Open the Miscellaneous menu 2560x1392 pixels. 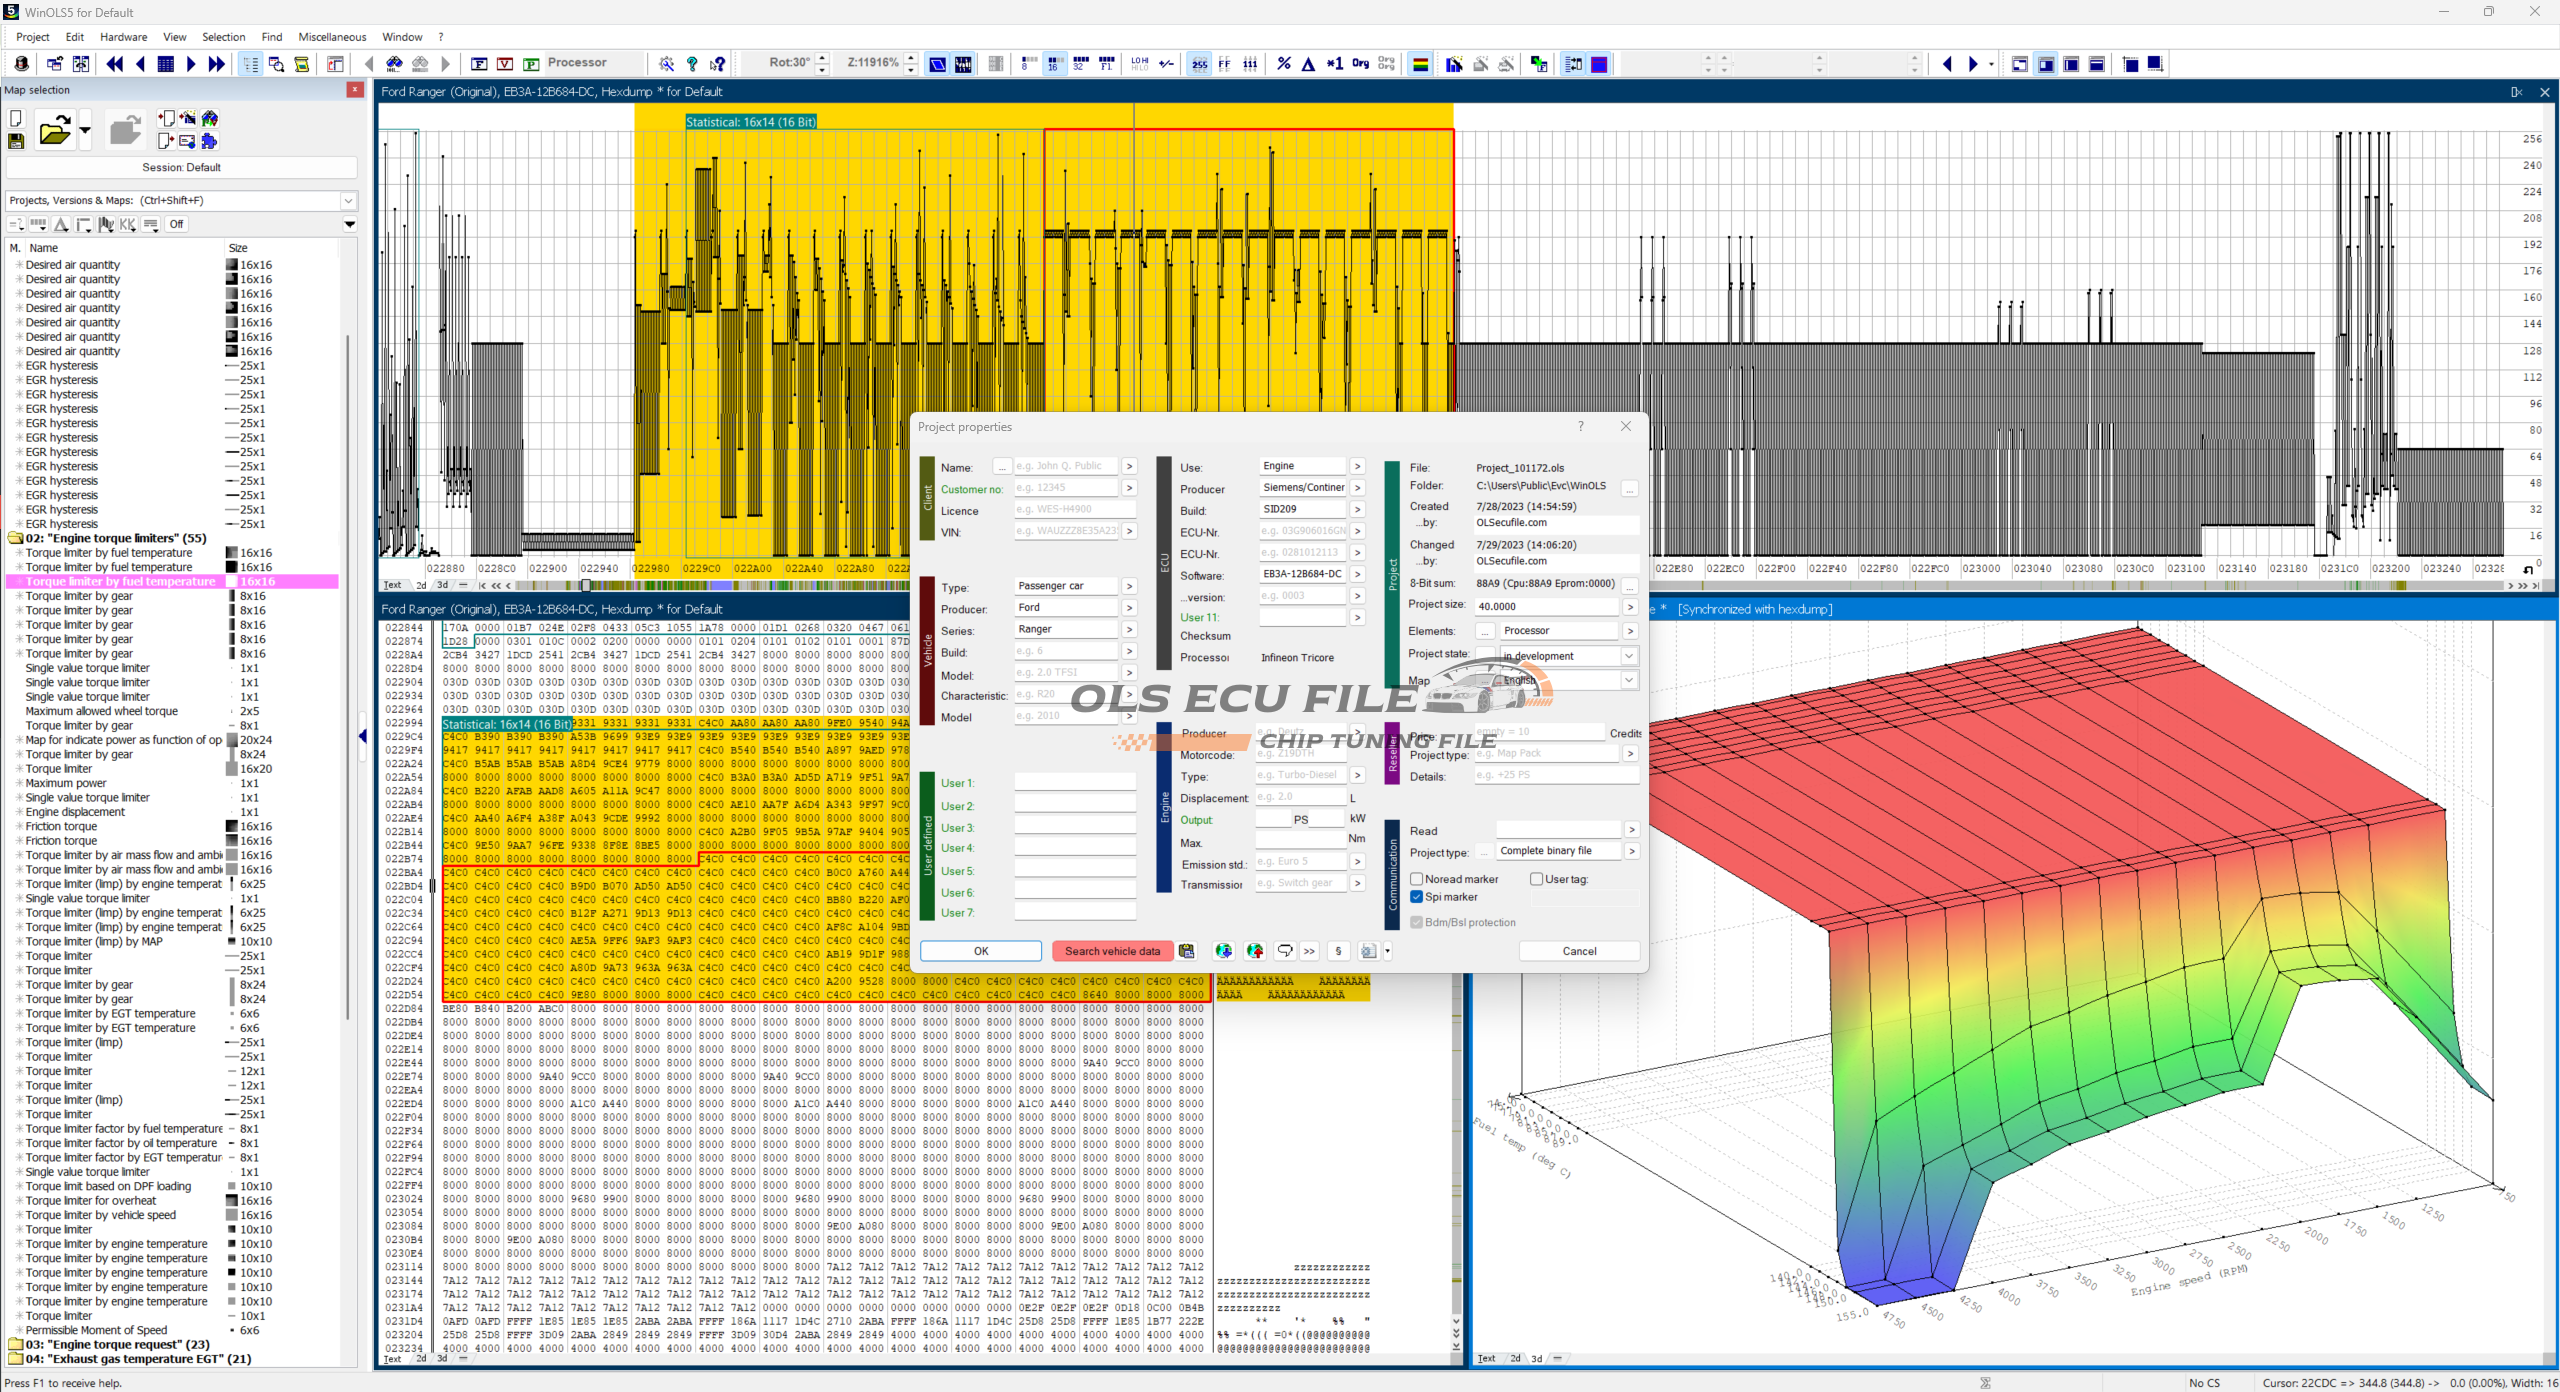pos(332,37)
